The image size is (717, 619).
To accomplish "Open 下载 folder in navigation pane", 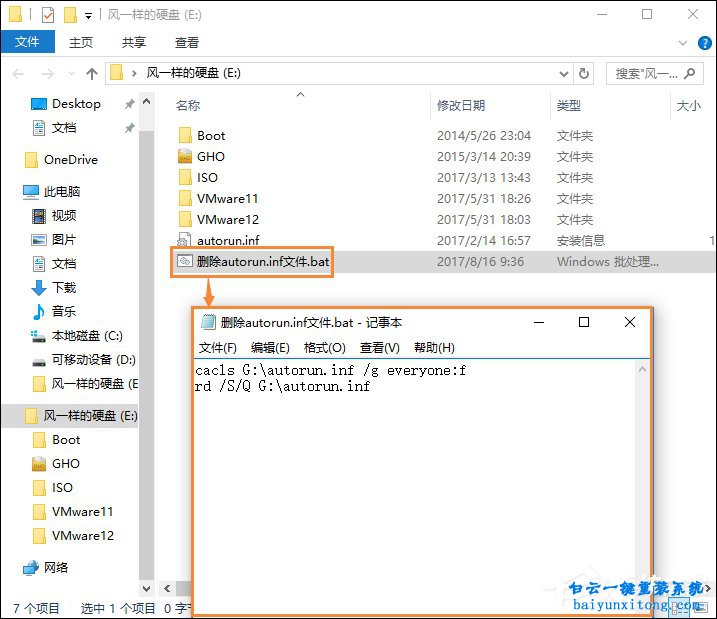I will tap(64, 288).
